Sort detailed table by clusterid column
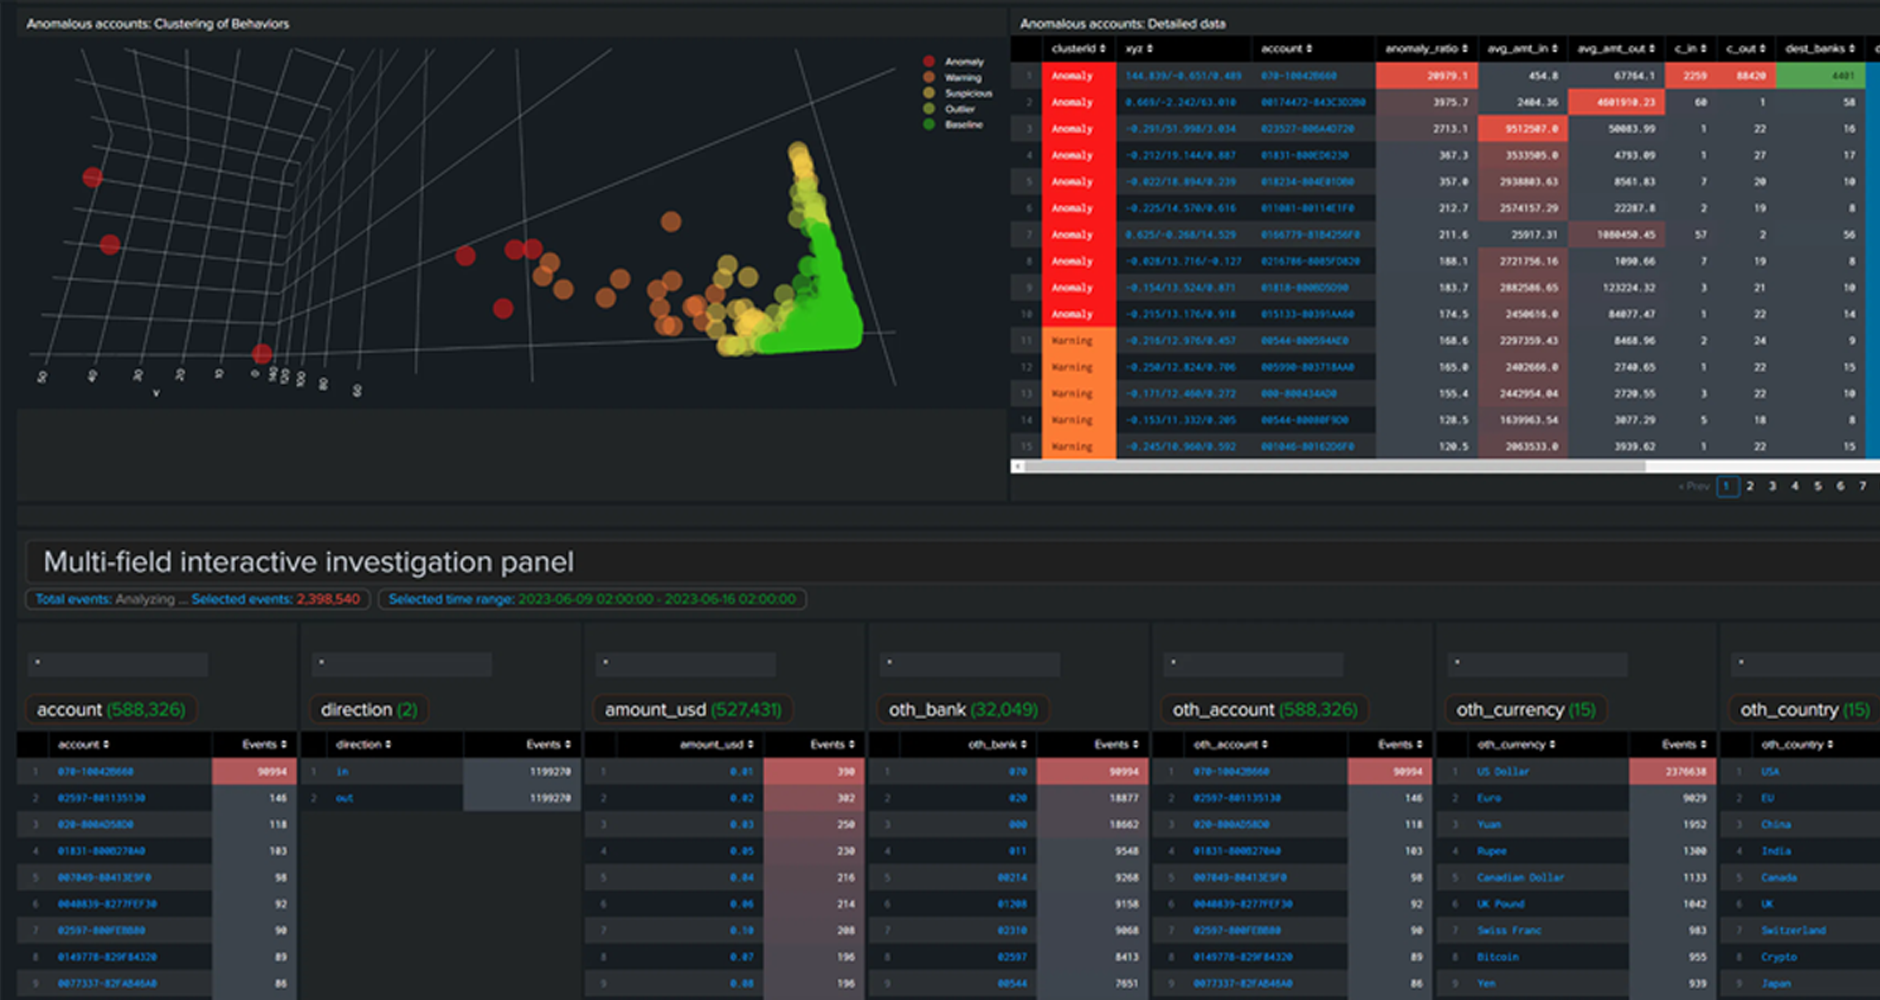This screenshot has width=1880, height=1000. pos(1078,48)
